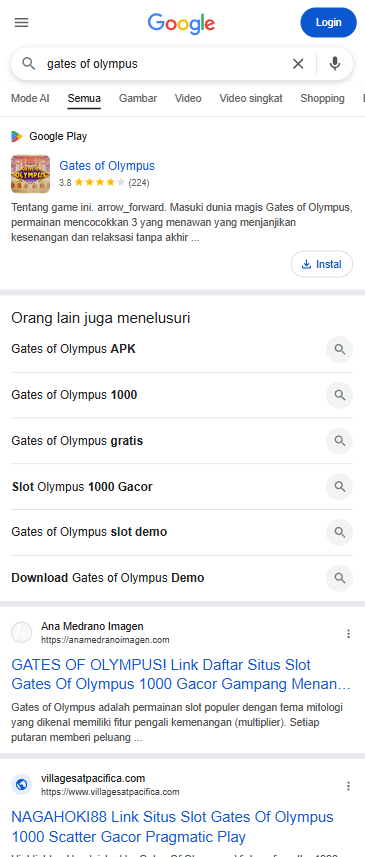This screenshot has width=365, height=857.
Task: Select suggestion Gates of Olympus slot demo
Action: pos(89,532)
